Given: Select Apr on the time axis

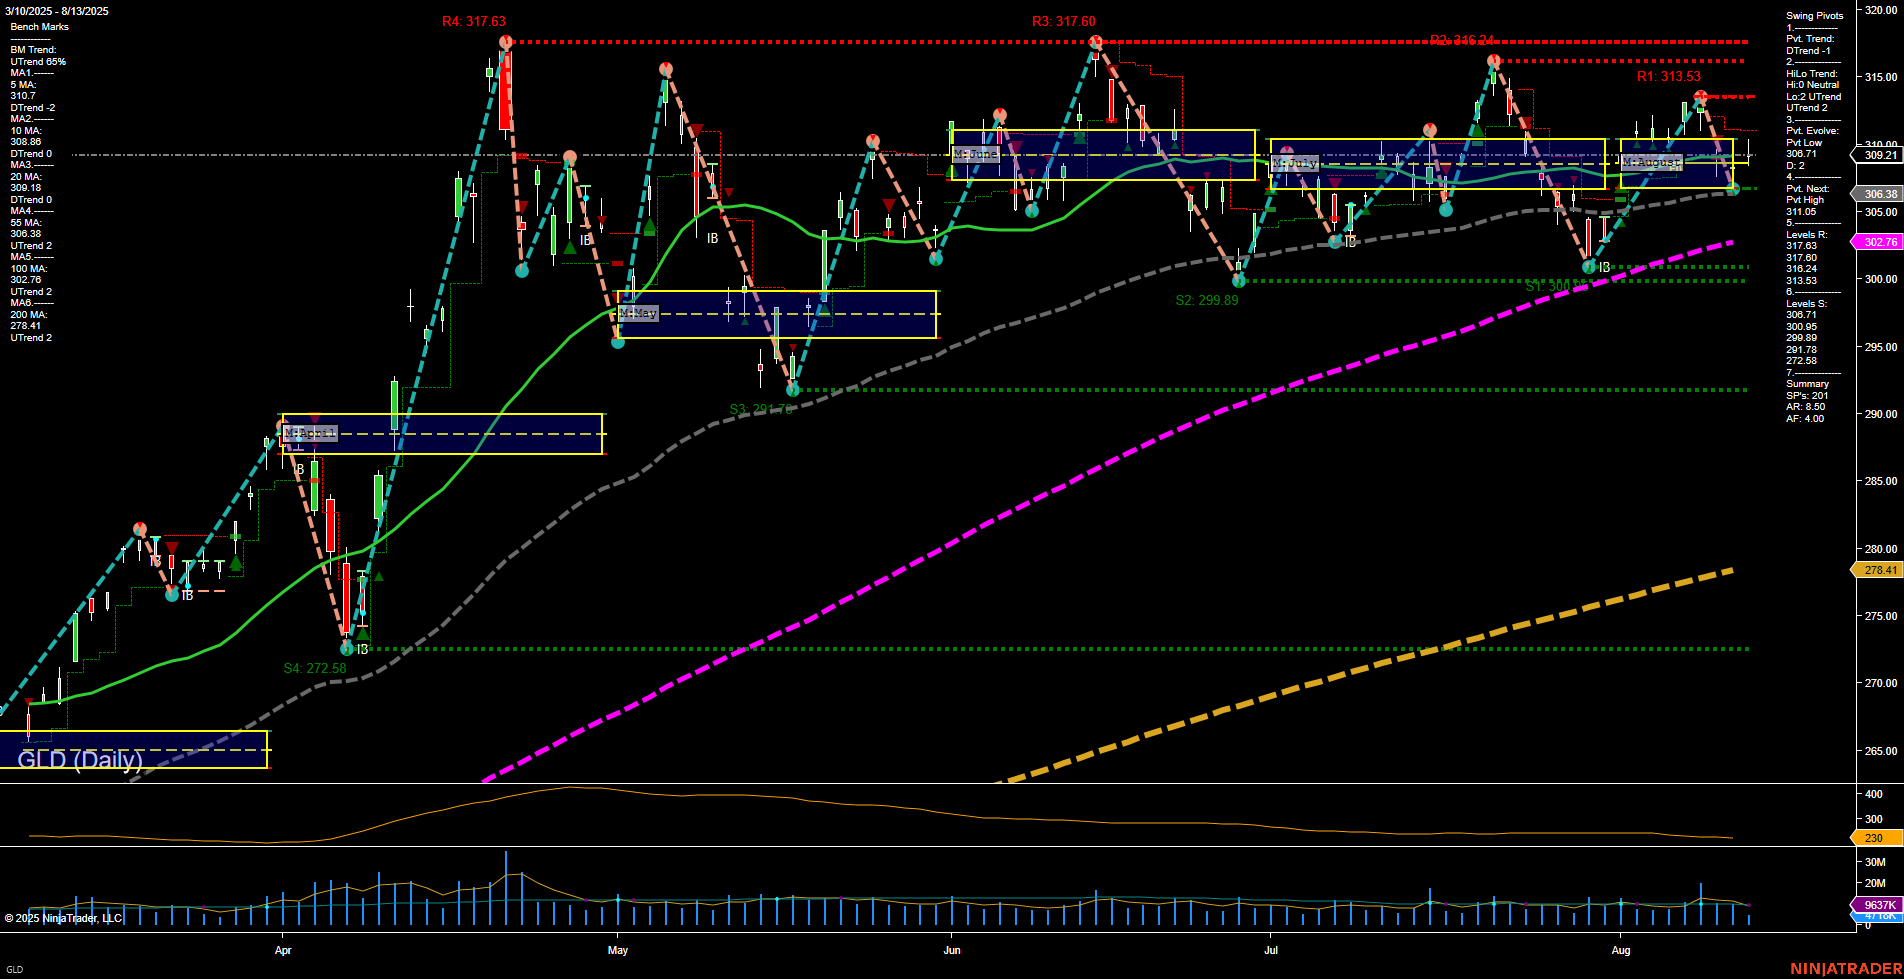Looking at the screenshot, I should (x=284, y=950).
